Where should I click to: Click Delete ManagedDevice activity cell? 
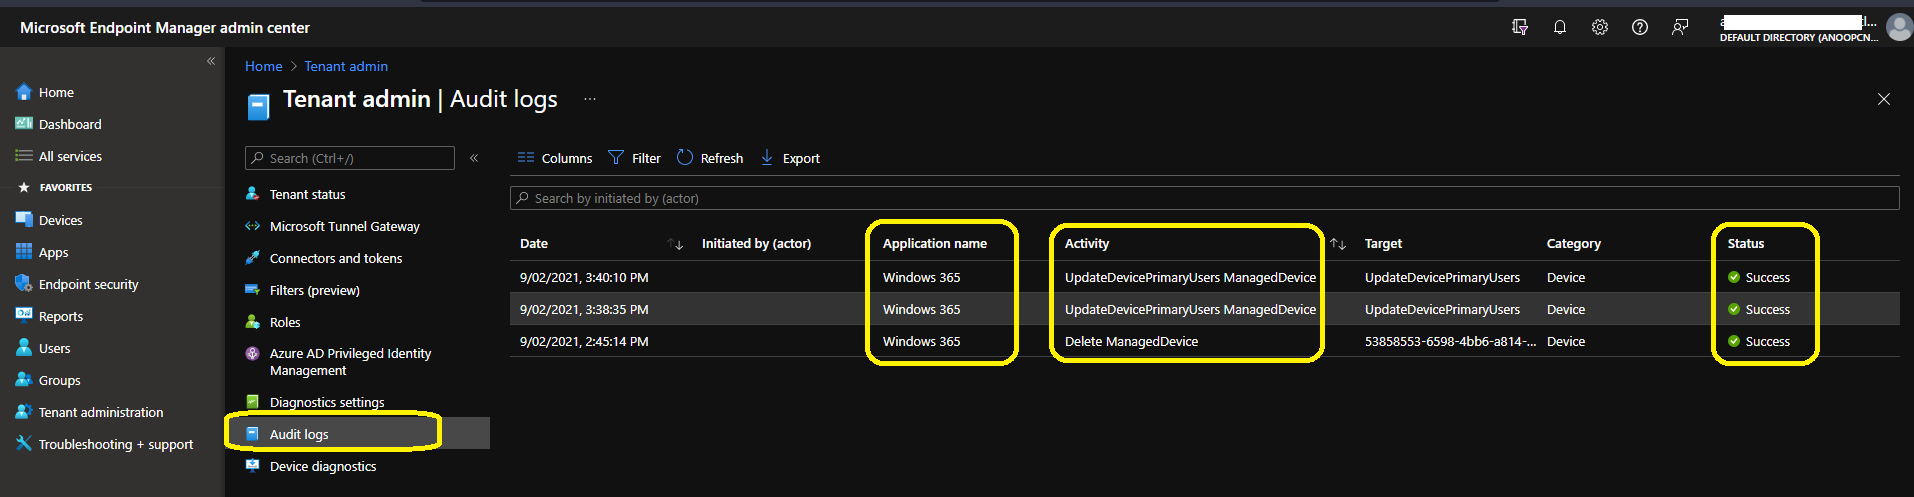tap(1131, 341)
